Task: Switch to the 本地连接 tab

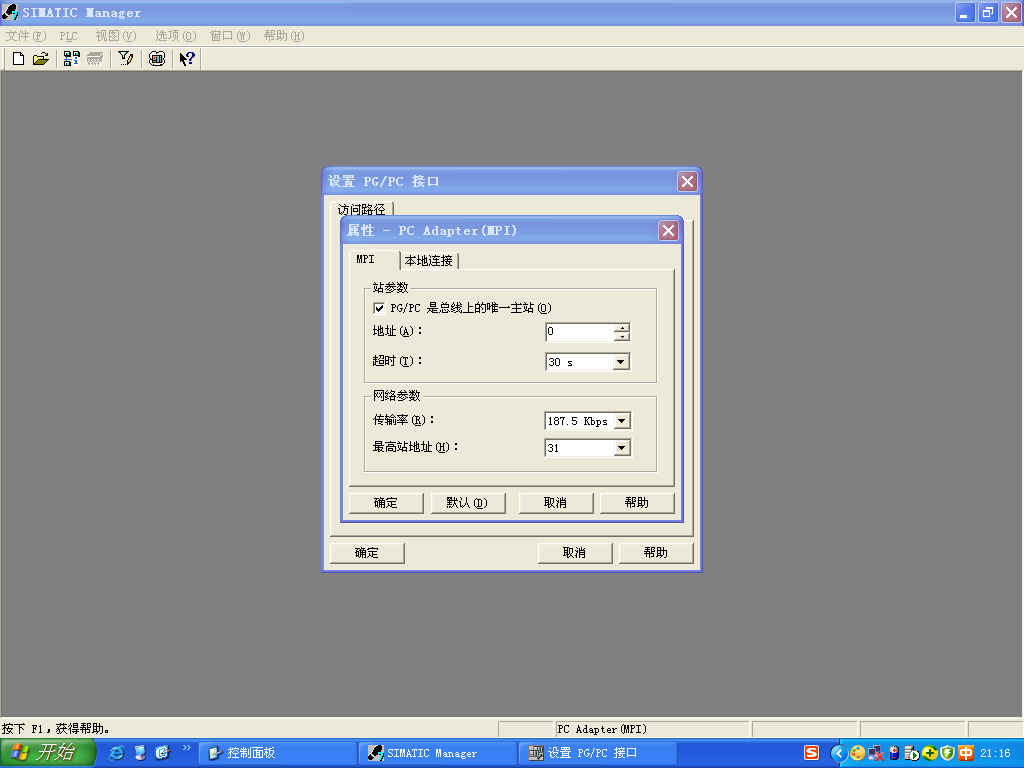Action: [x=428, y=261]
